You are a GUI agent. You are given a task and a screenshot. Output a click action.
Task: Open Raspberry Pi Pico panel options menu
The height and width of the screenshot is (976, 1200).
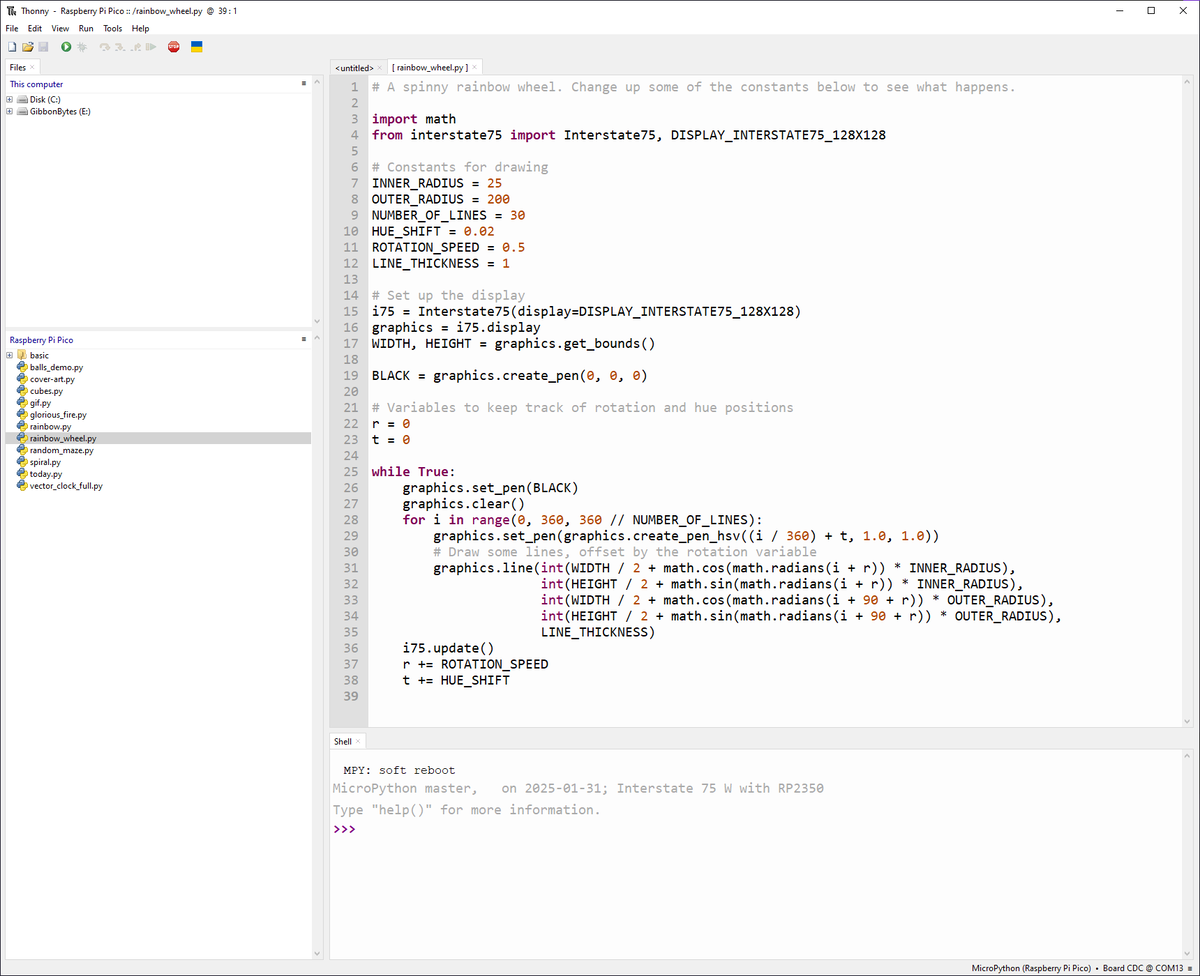click(303, 340)
